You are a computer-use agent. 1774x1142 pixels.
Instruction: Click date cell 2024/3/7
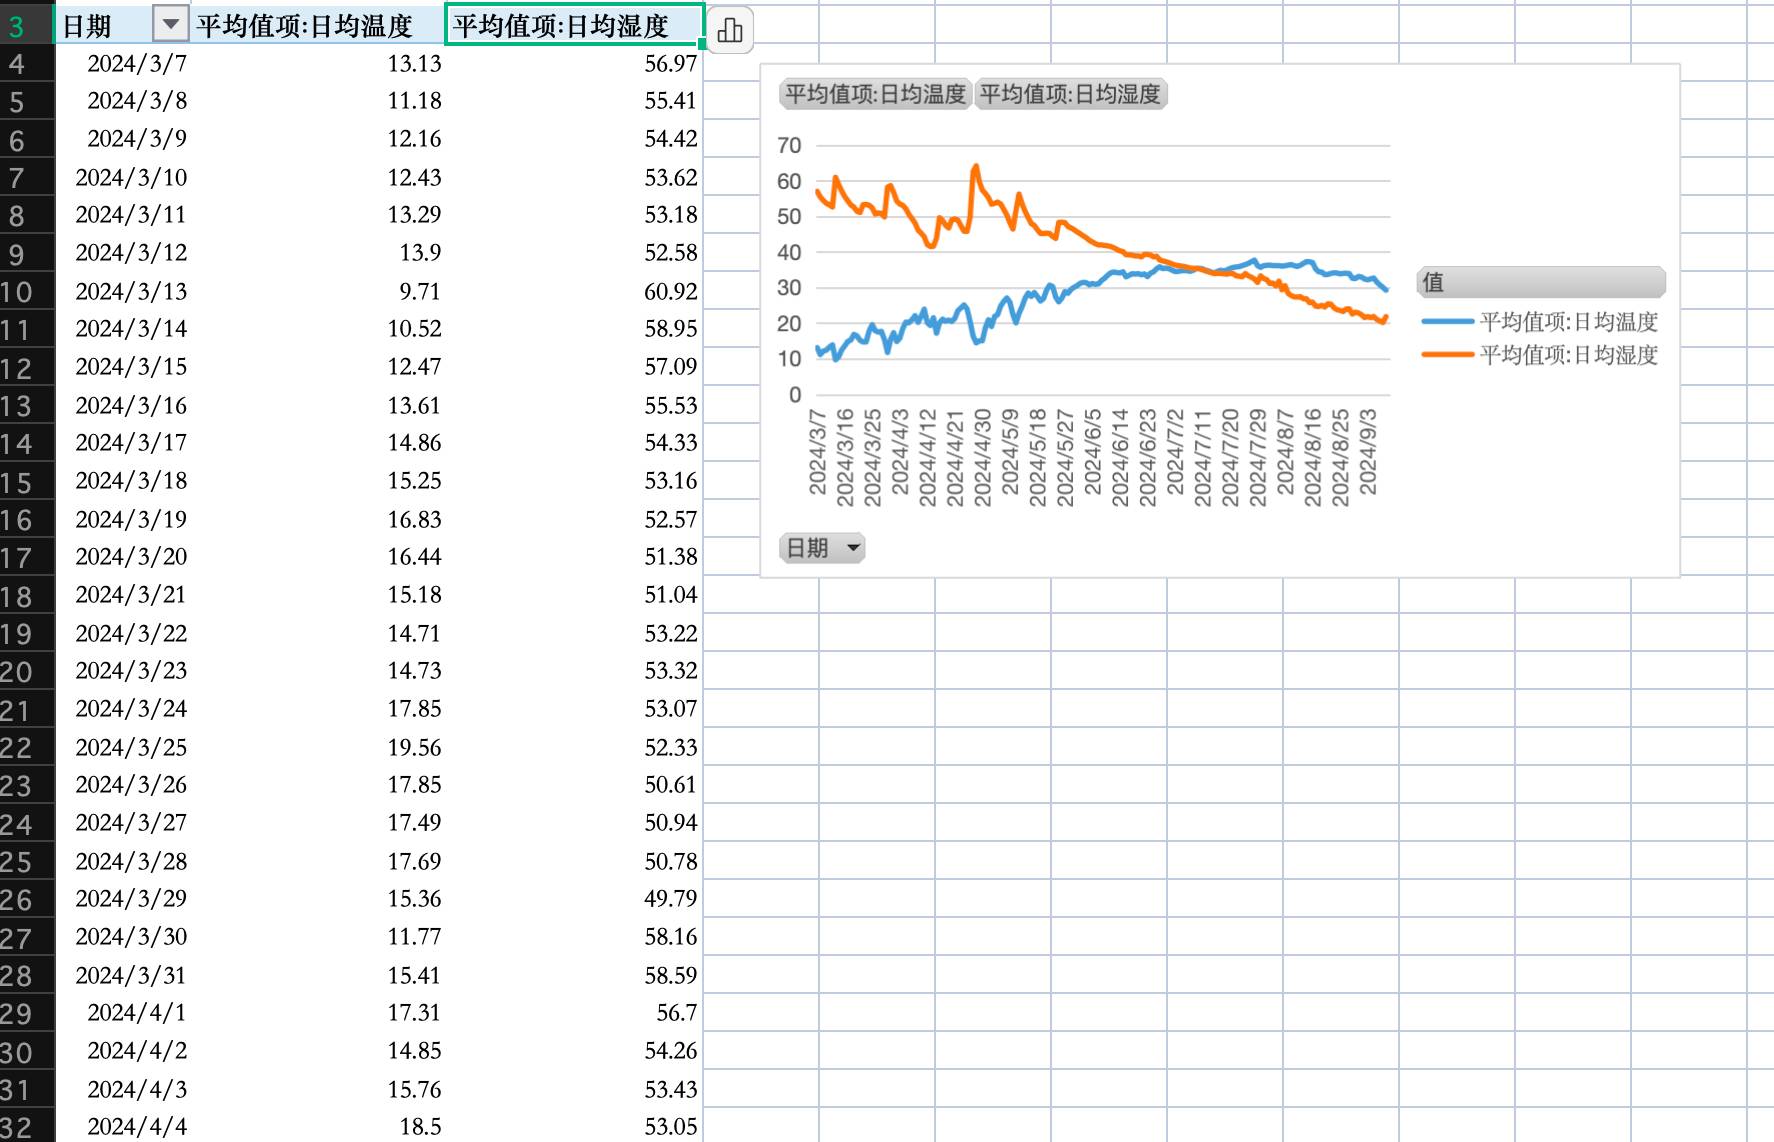coord(137,63)
